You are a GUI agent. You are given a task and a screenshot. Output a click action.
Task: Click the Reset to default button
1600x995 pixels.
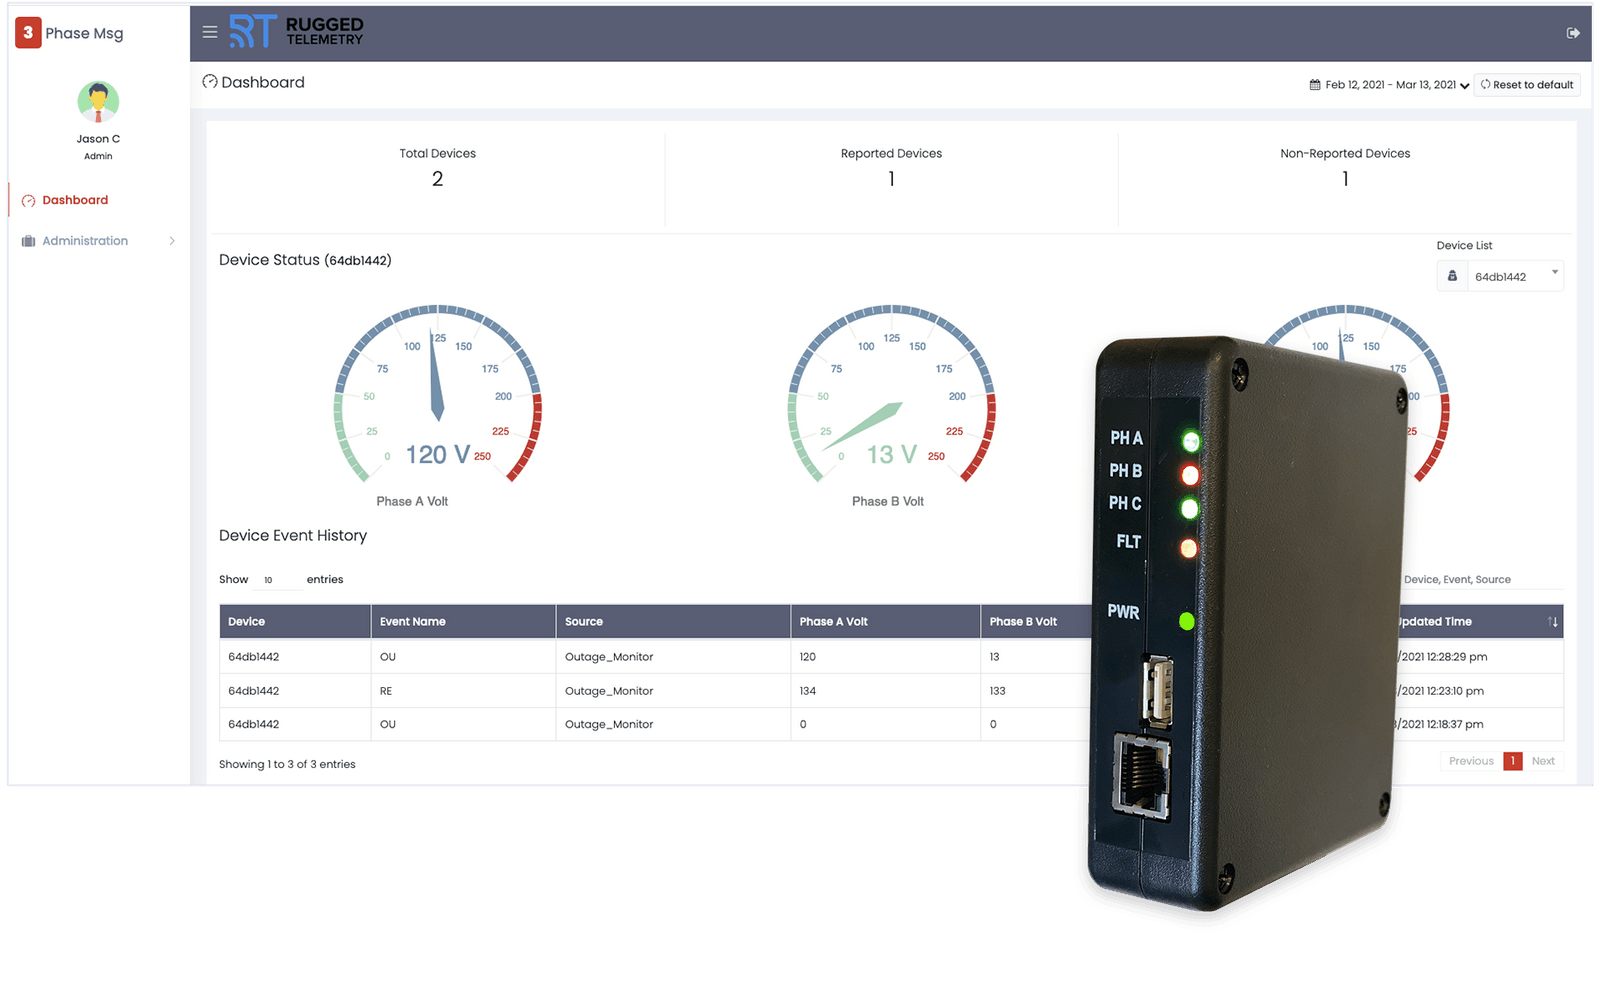click(x=1527, y=85)
